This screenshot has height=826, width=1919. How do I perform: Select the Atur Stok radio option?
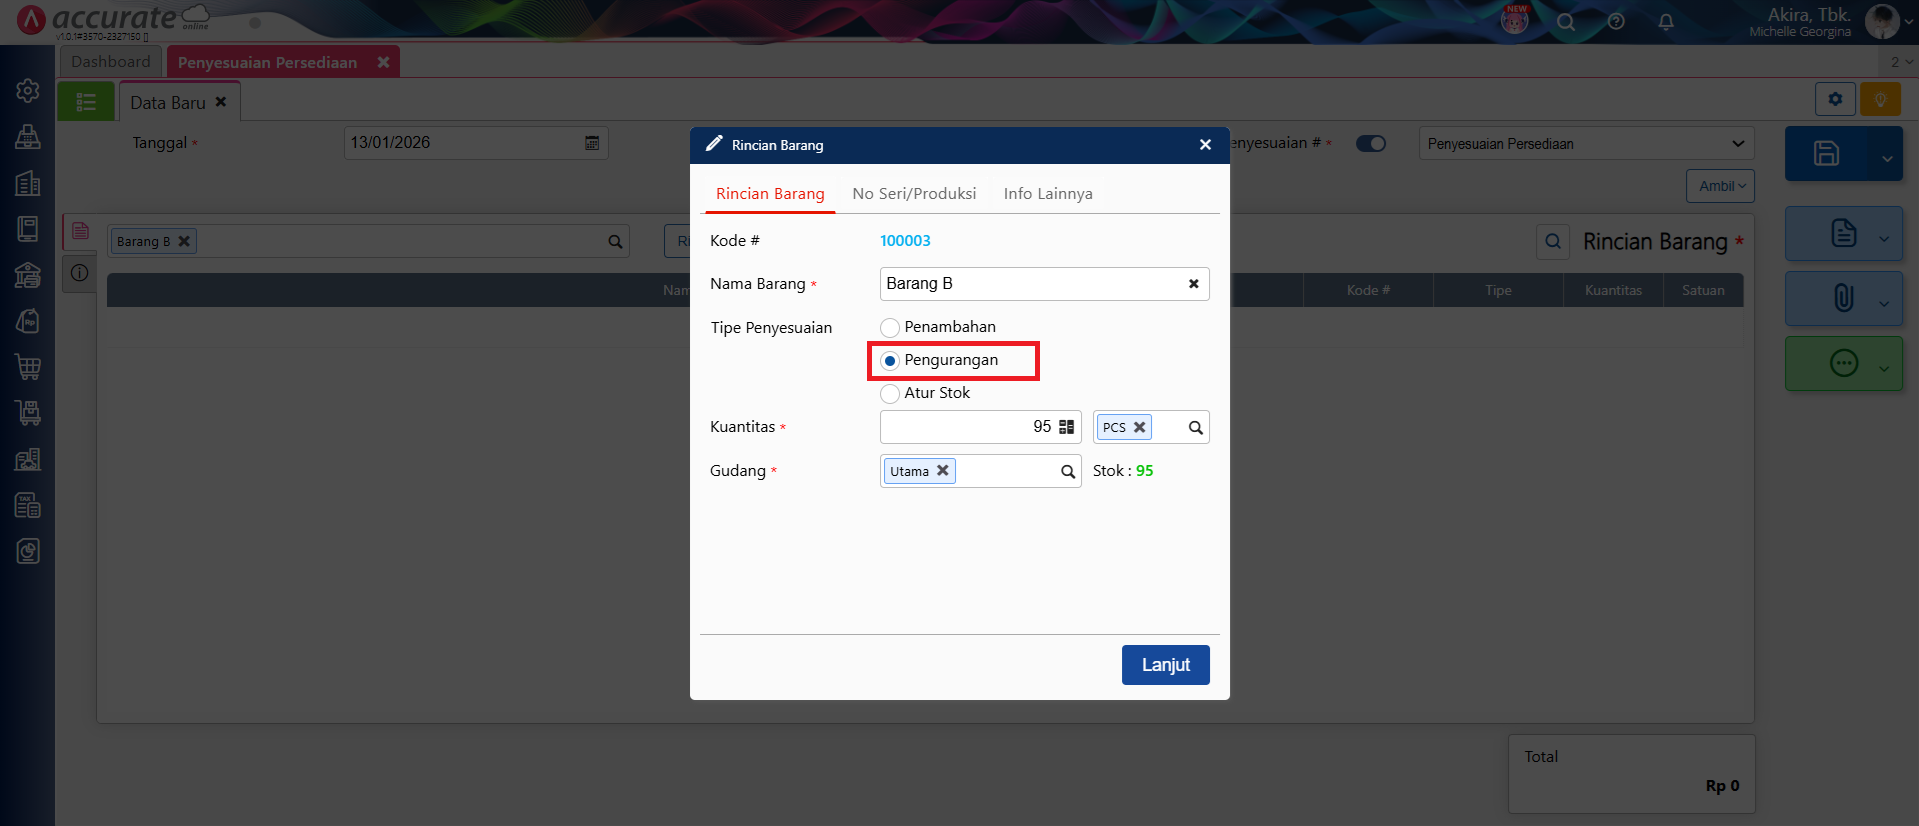point(890,394)
